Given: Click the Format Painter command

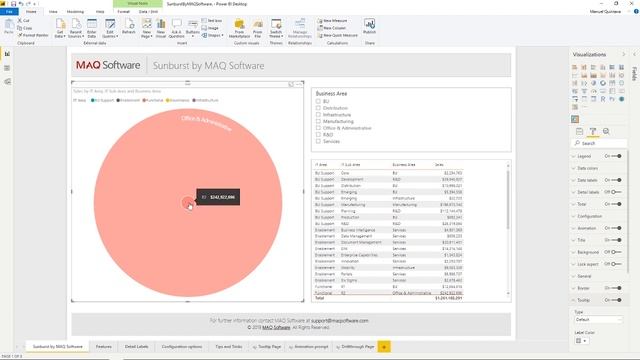Looking at the screenshot, I should pos(33,35).
